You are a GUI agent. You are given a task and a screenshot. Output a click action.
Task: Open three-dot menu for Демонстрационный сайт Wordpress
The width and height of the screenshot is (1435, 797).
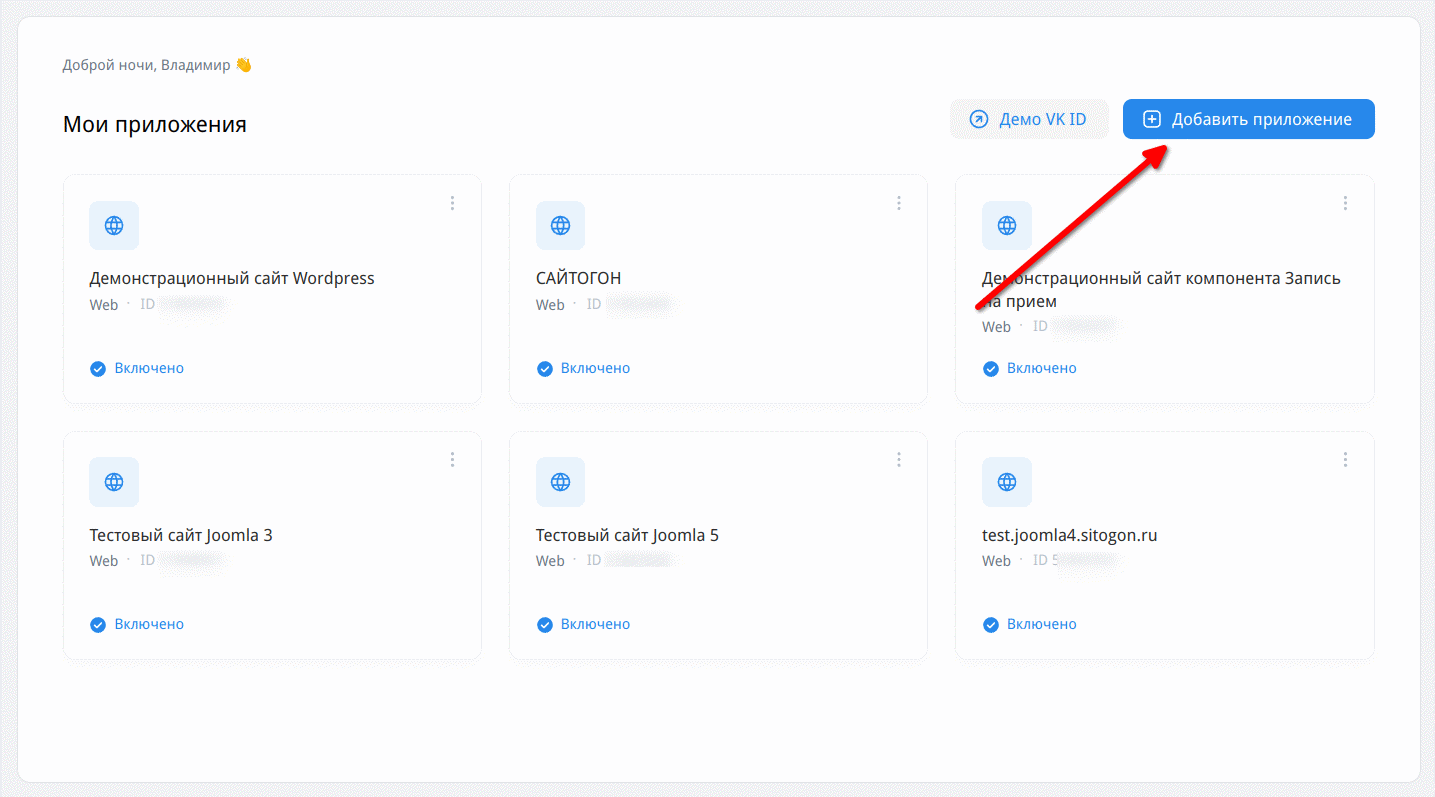(x=452, y=203)
